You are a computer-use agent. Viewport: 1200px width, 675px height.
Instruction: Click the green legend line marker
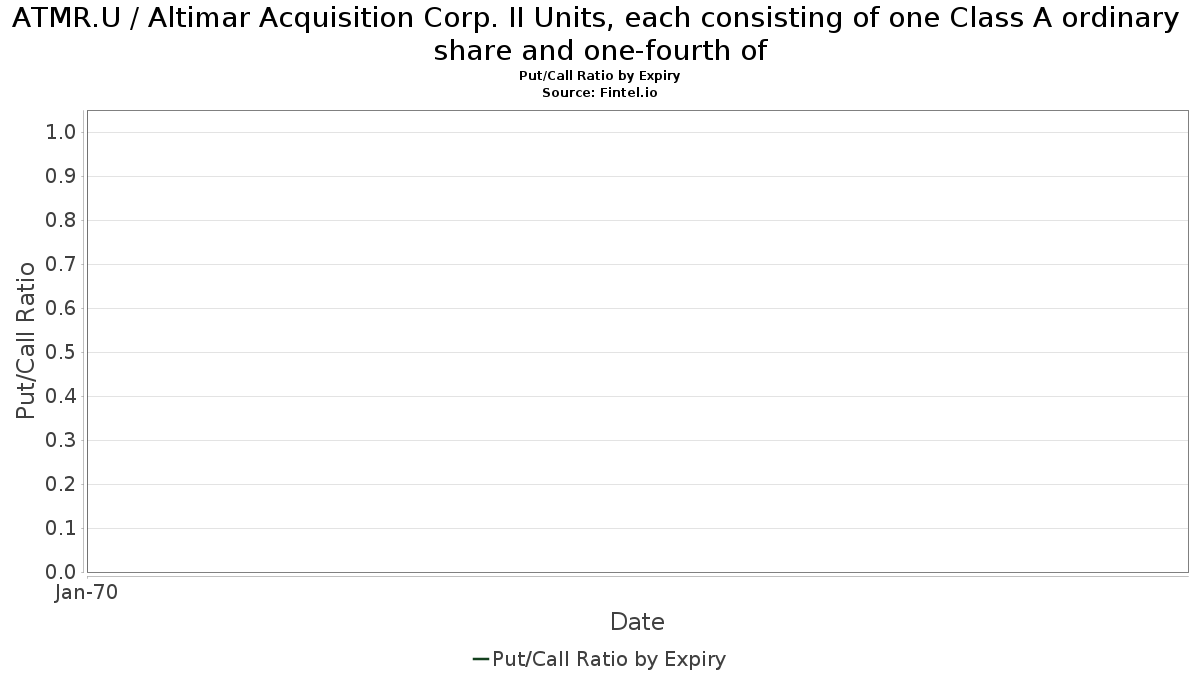[481, 659]
